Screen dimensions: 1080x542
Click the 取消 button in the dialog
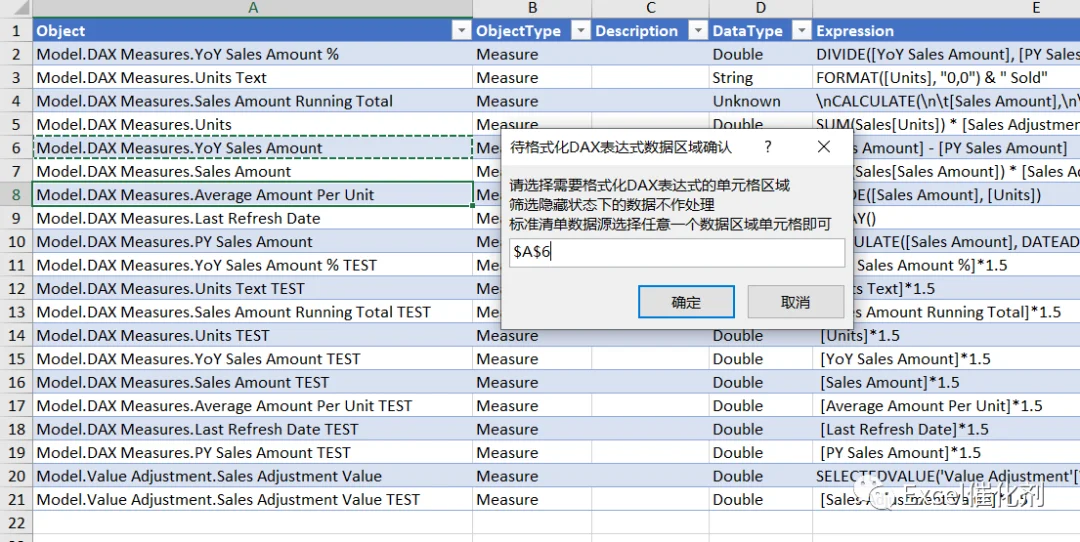pos(796,302)
